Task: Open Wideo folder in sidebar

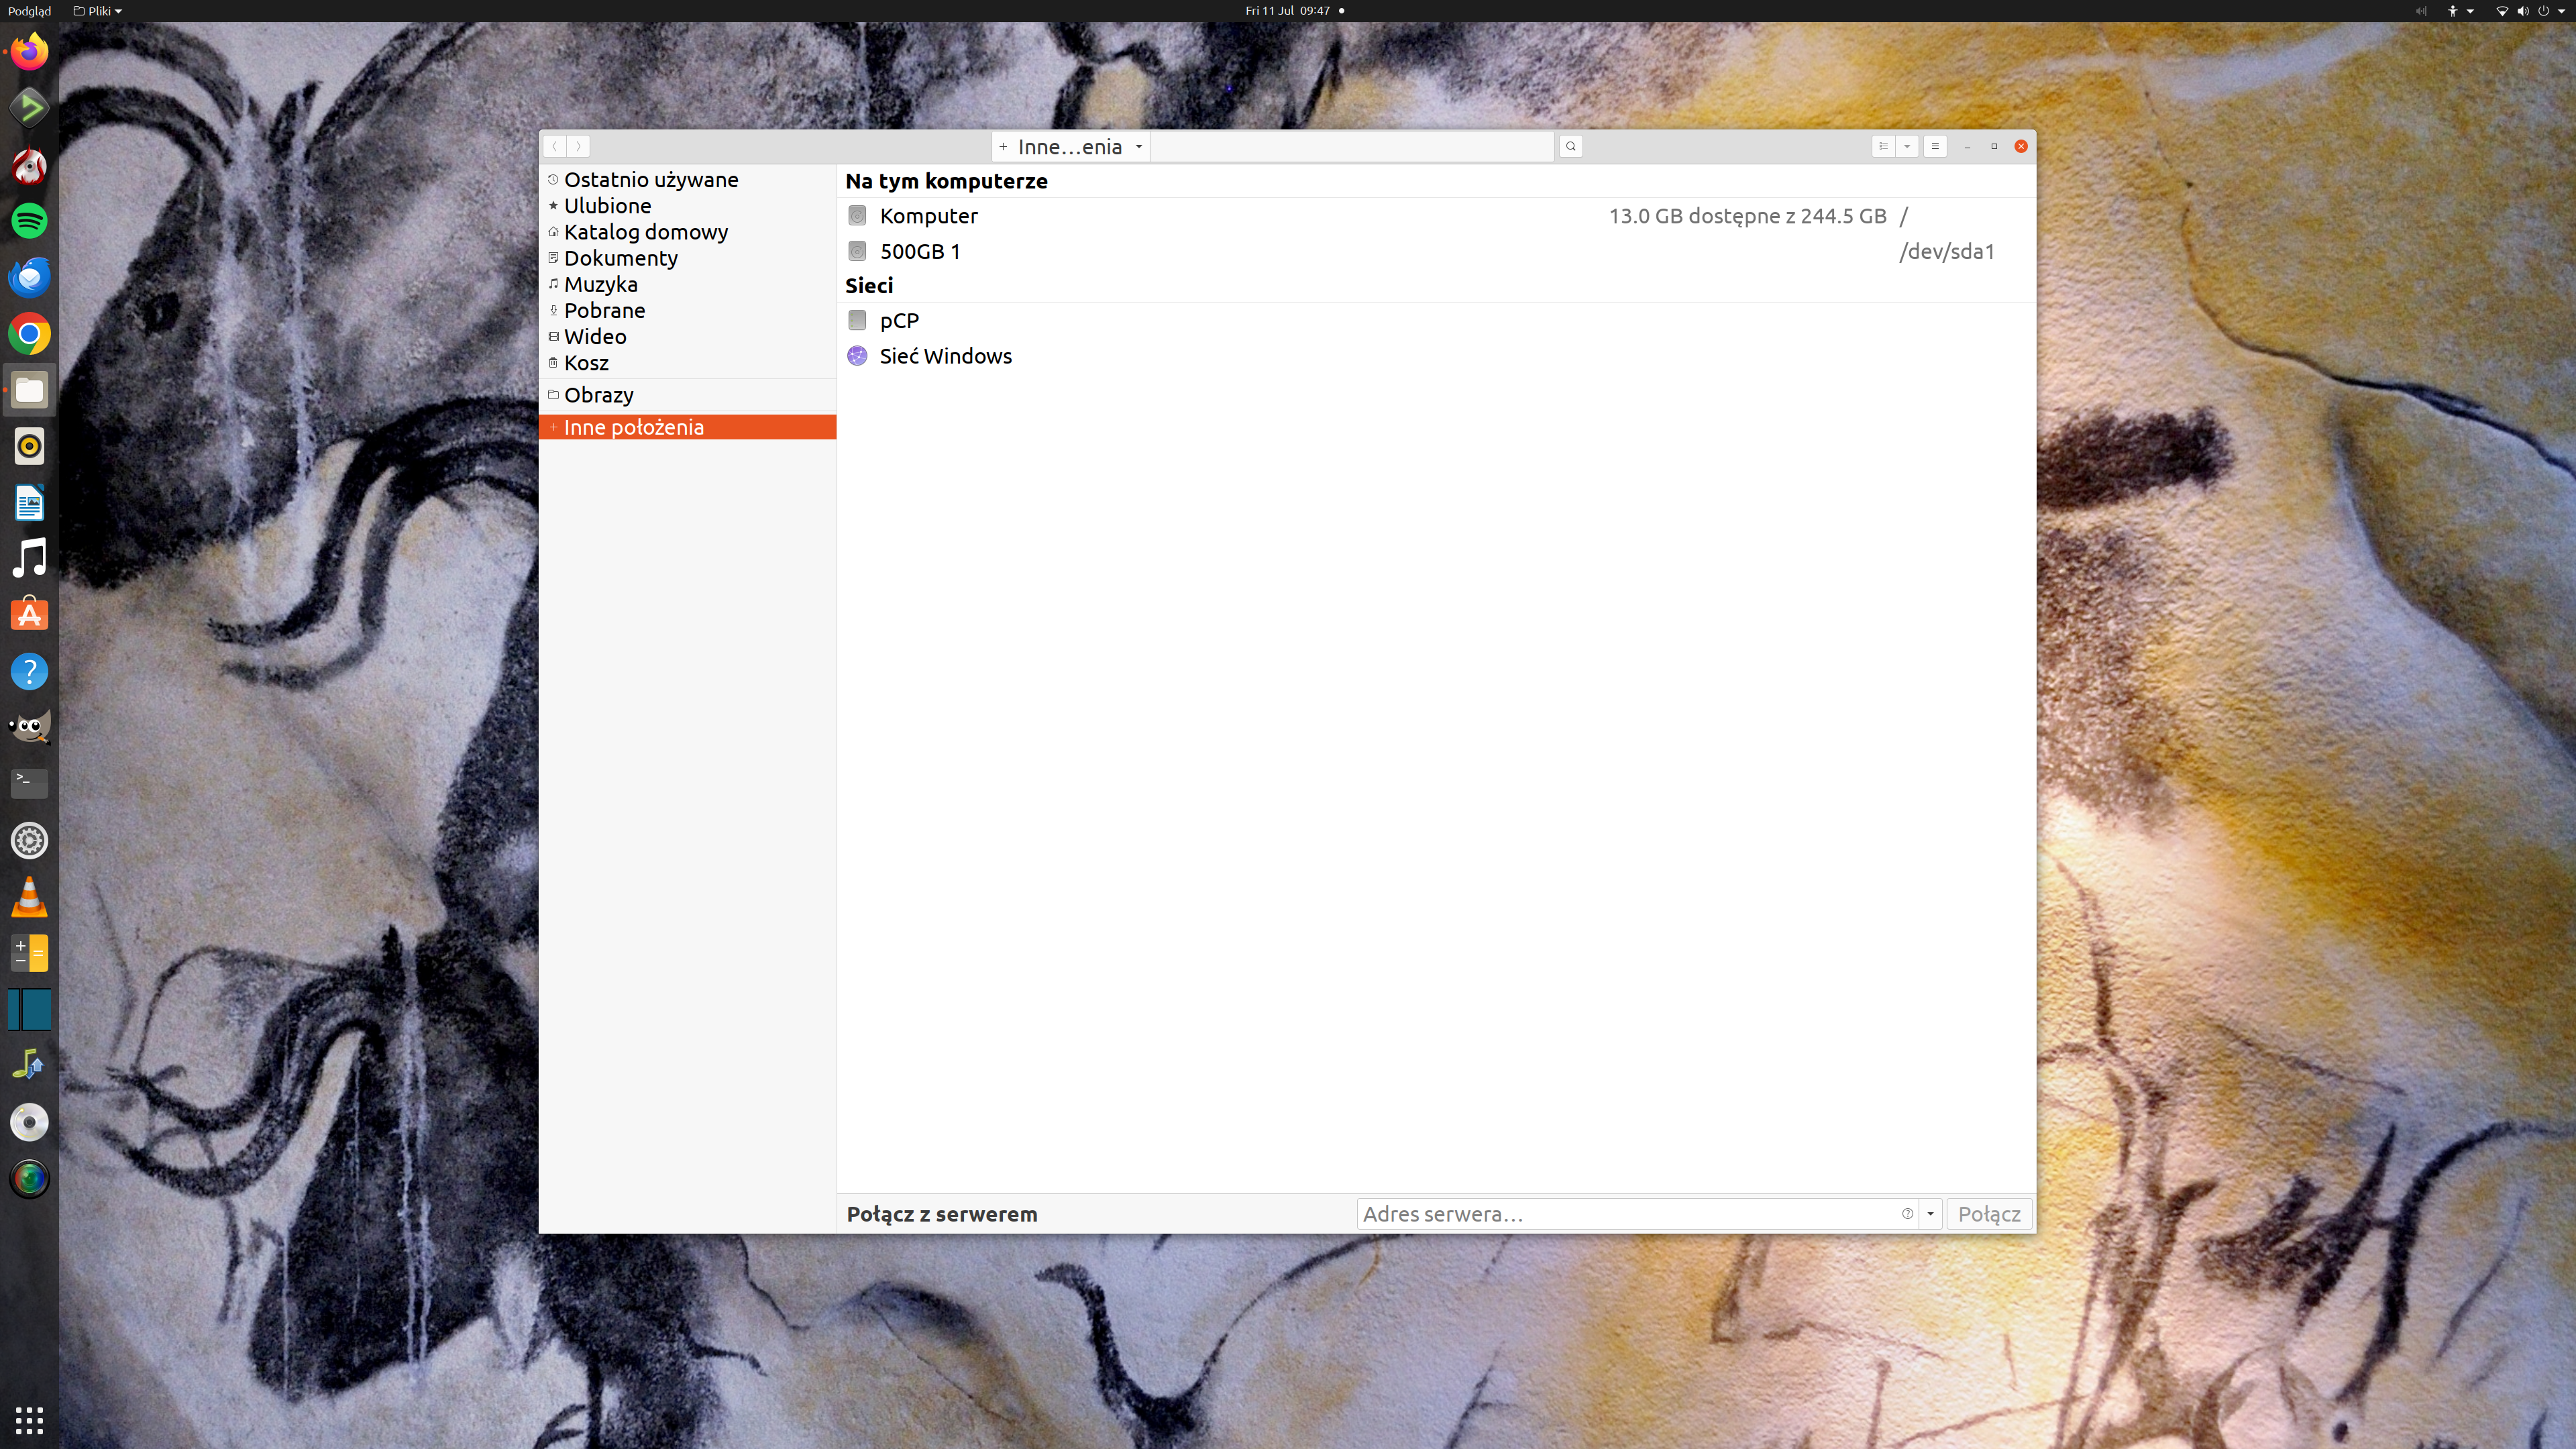Action: [687, 337]
